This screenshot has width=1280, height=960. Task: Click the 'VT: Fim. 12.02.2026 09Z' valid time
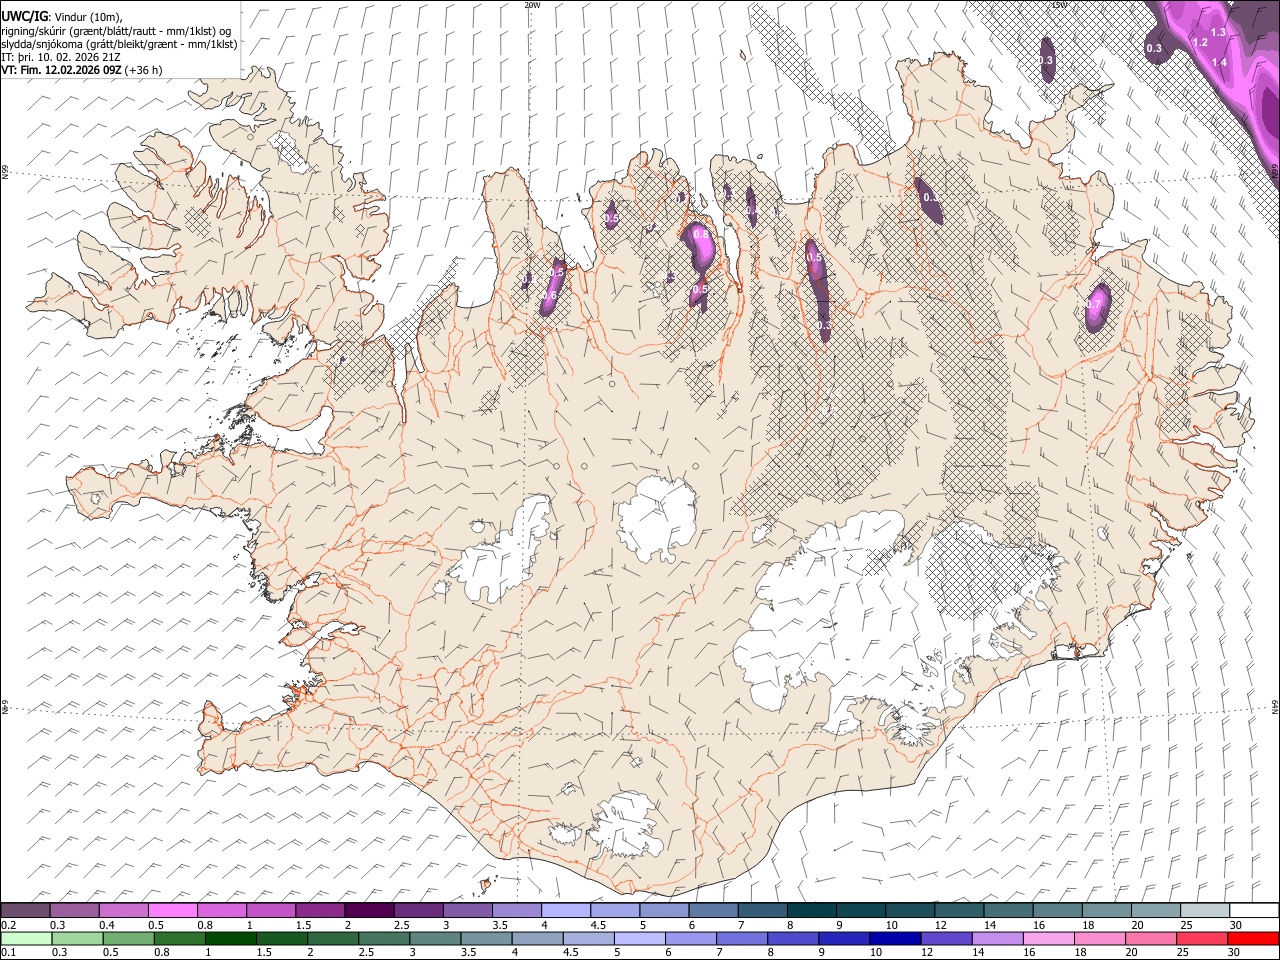61,71
